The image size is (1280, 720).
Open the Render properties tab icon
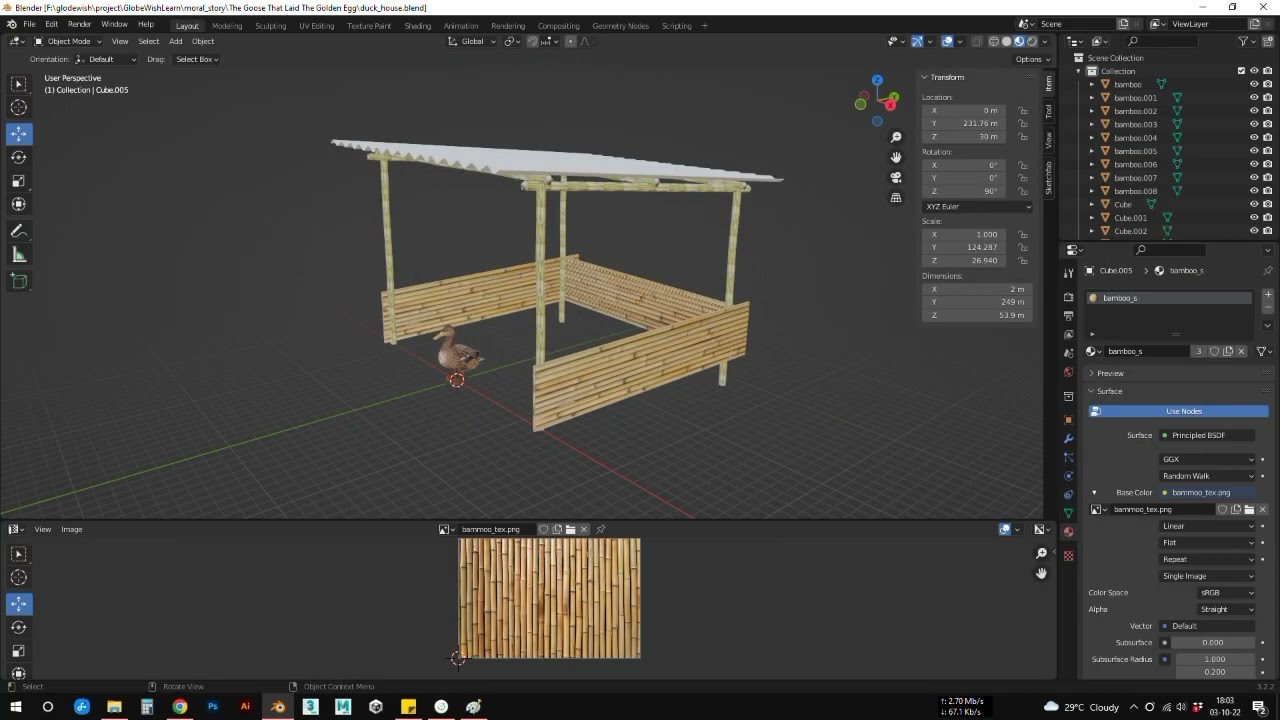click(x=1068, y=297)
